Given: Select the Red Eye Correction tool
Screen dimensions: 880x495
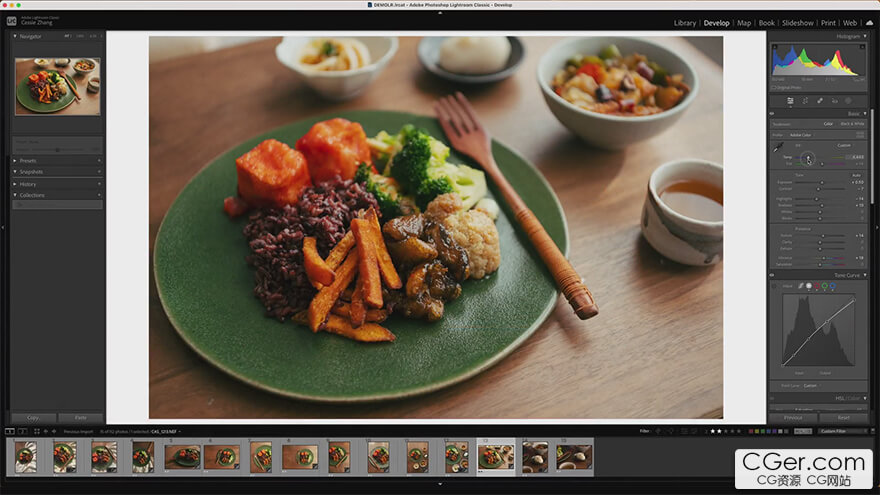Looking at the screenshot, I should click(x=835, y=100).
